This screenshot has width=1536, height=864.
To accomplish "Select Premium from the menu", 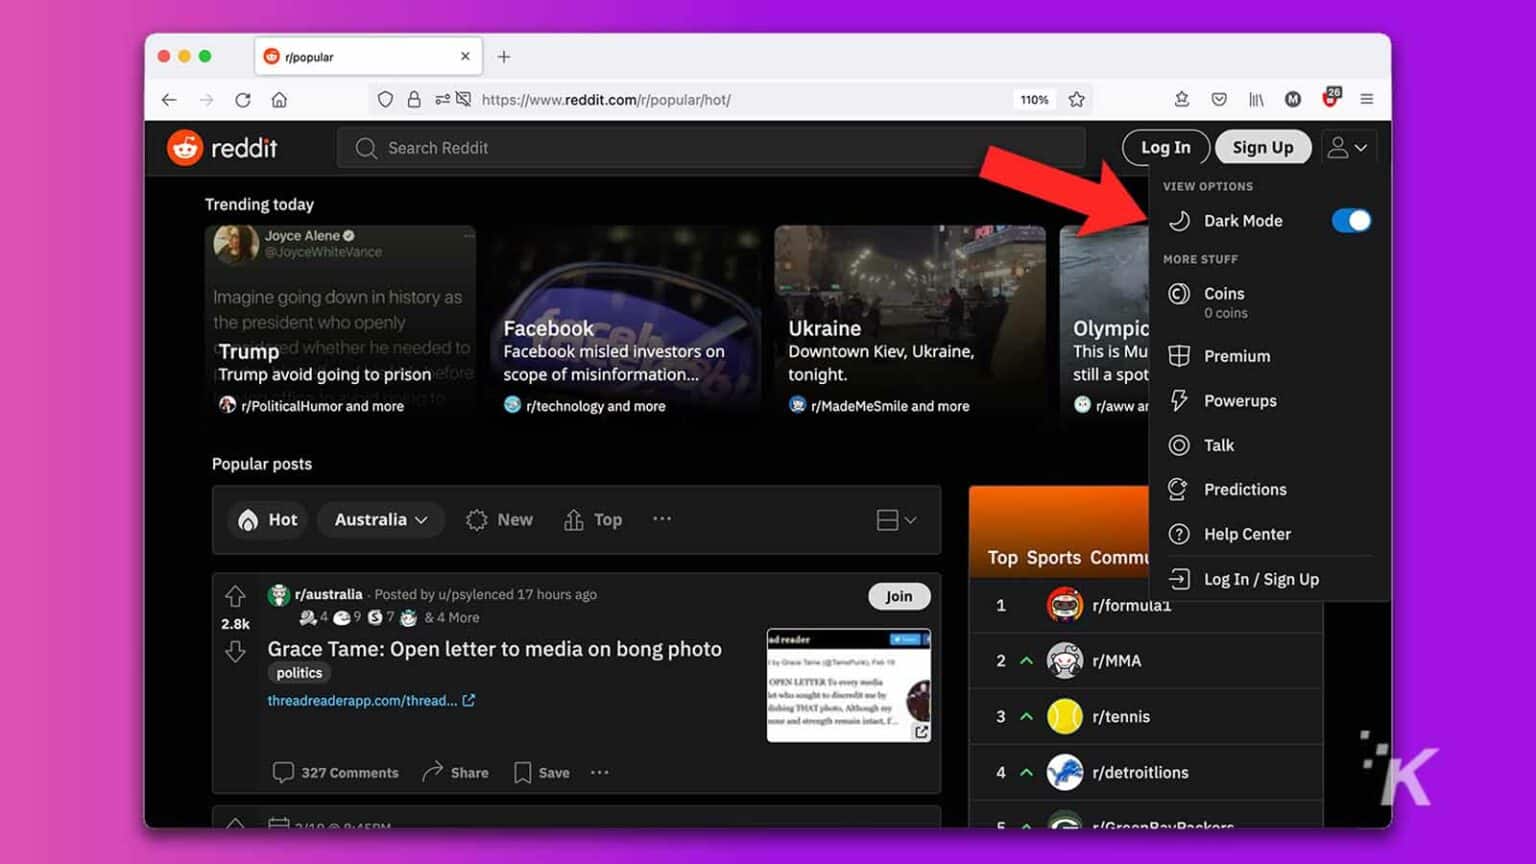I will click(x=1237, y=356).
